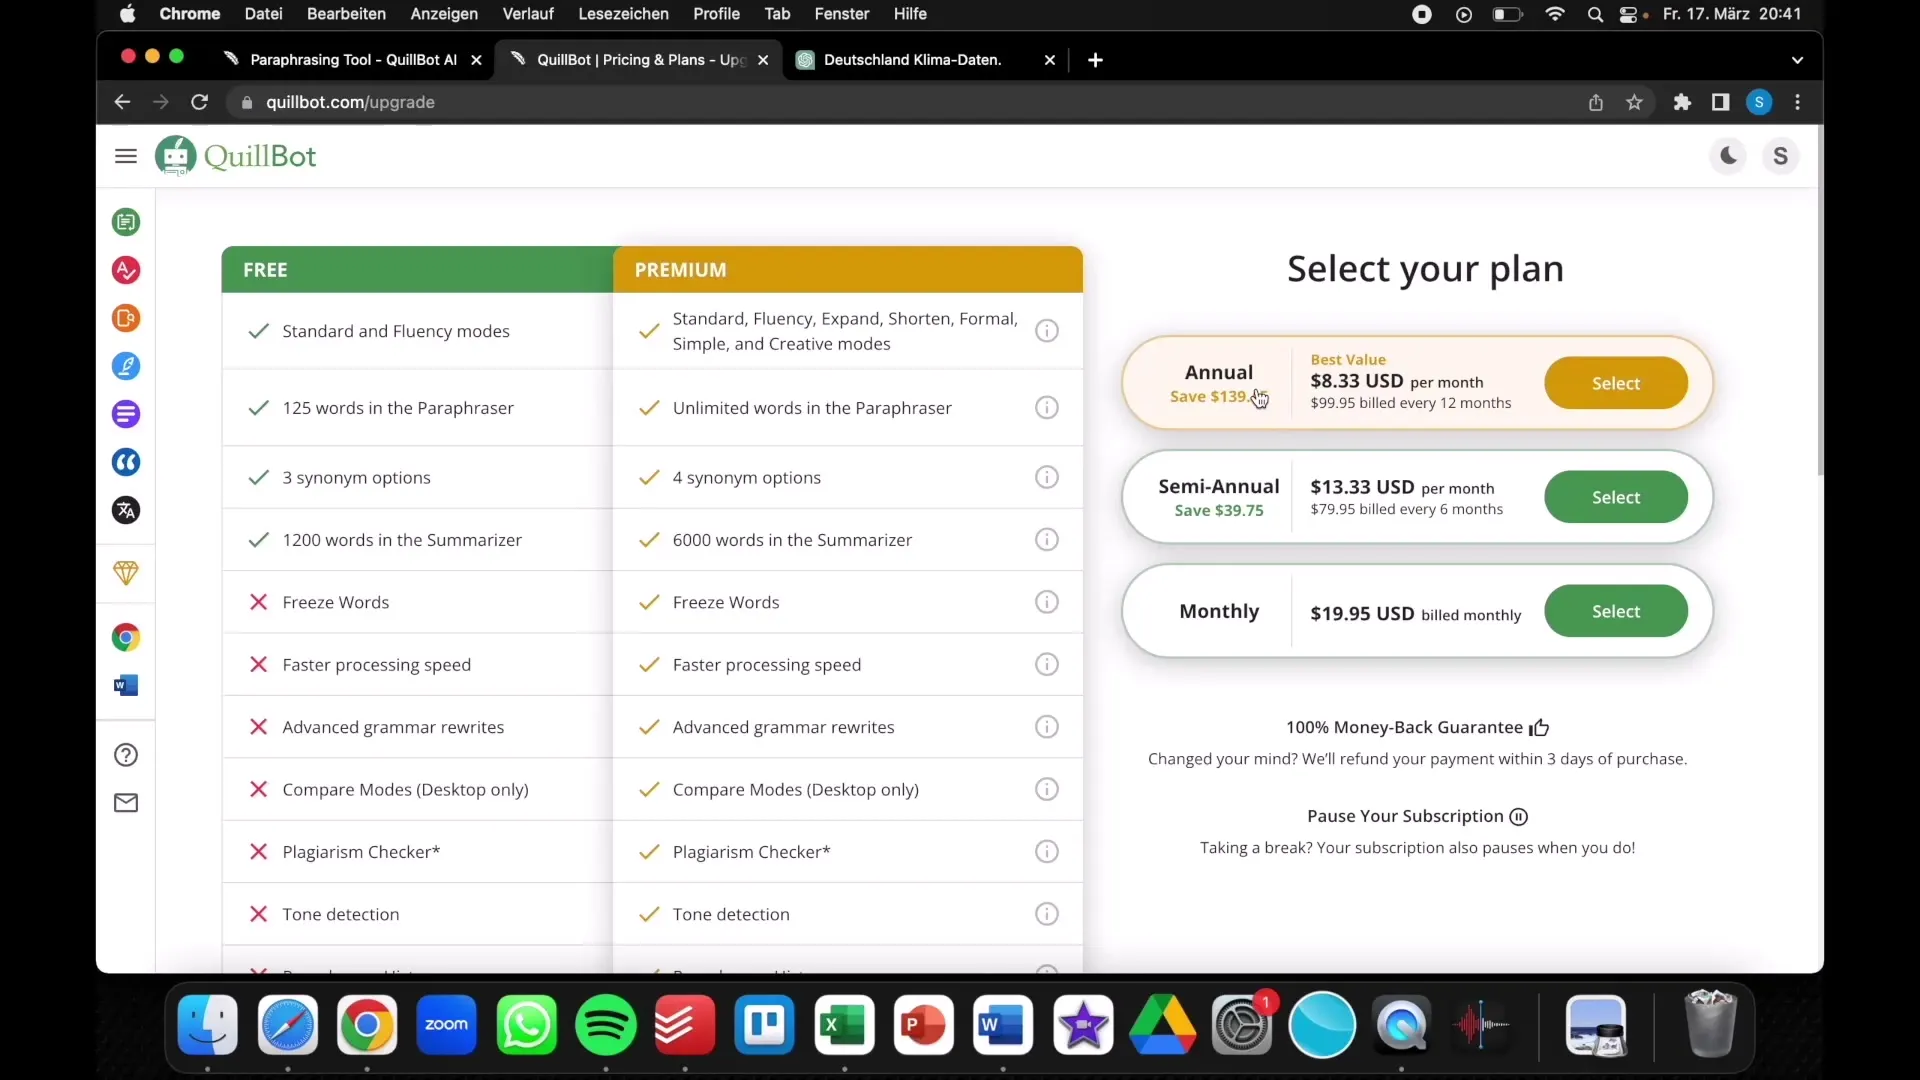
Task: Open the Fenster menu
Action: [x=841, y=14]
